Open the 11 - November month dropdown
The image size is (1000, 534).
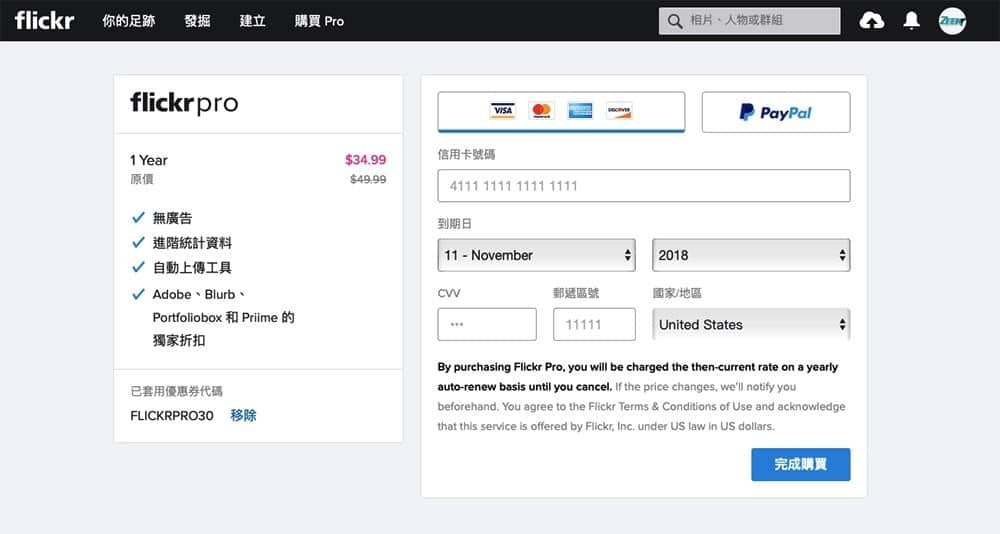536,255
